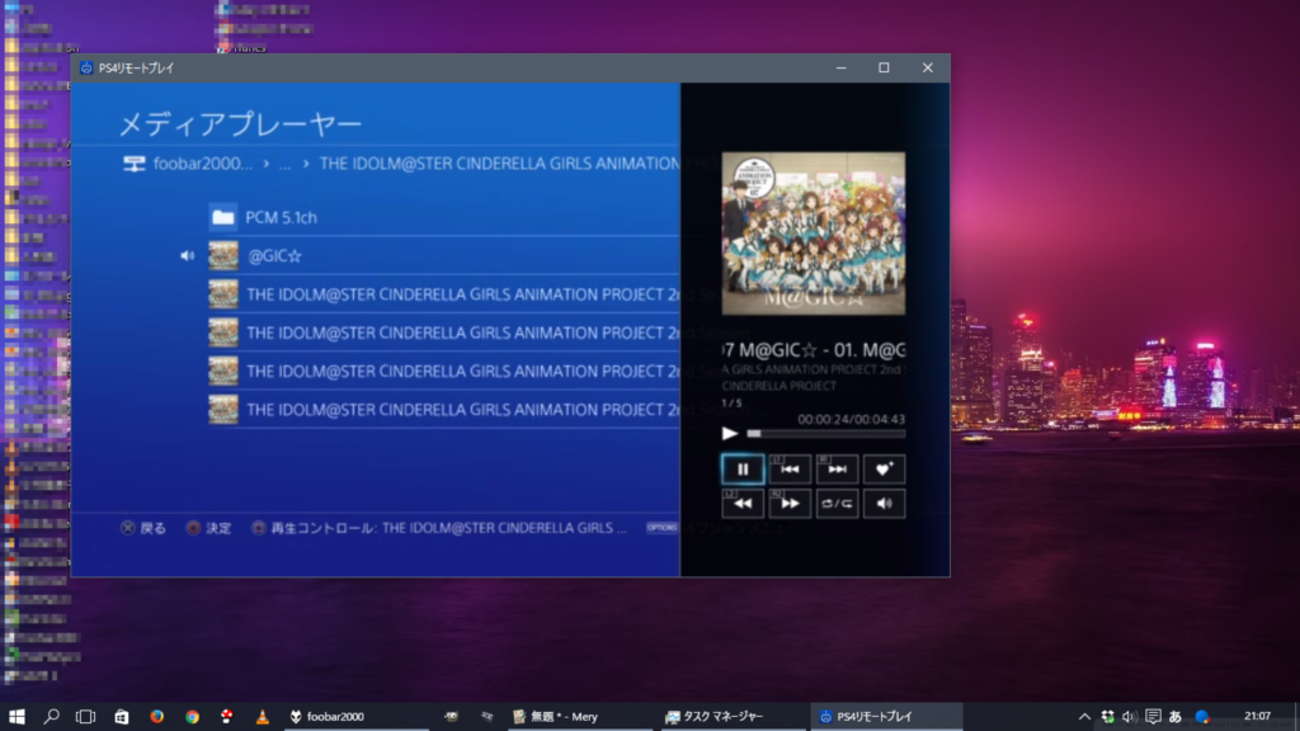The width and height of the screenshot is (1300, 731).
Task: Pause the current track in the media player
Action: (742, 469)
